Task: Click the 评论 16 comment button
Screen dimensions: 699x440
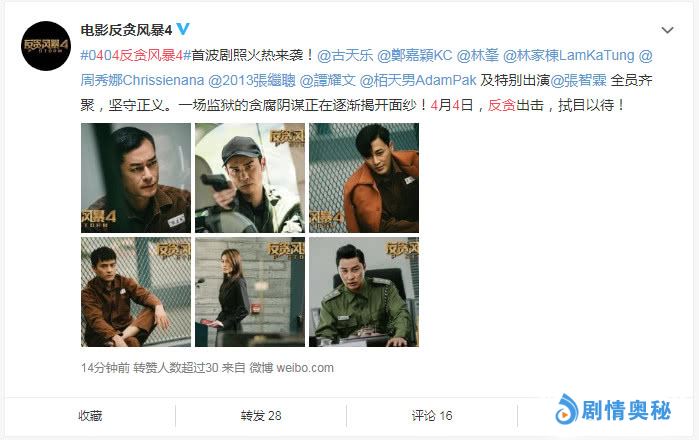Action: click(432, 416)
